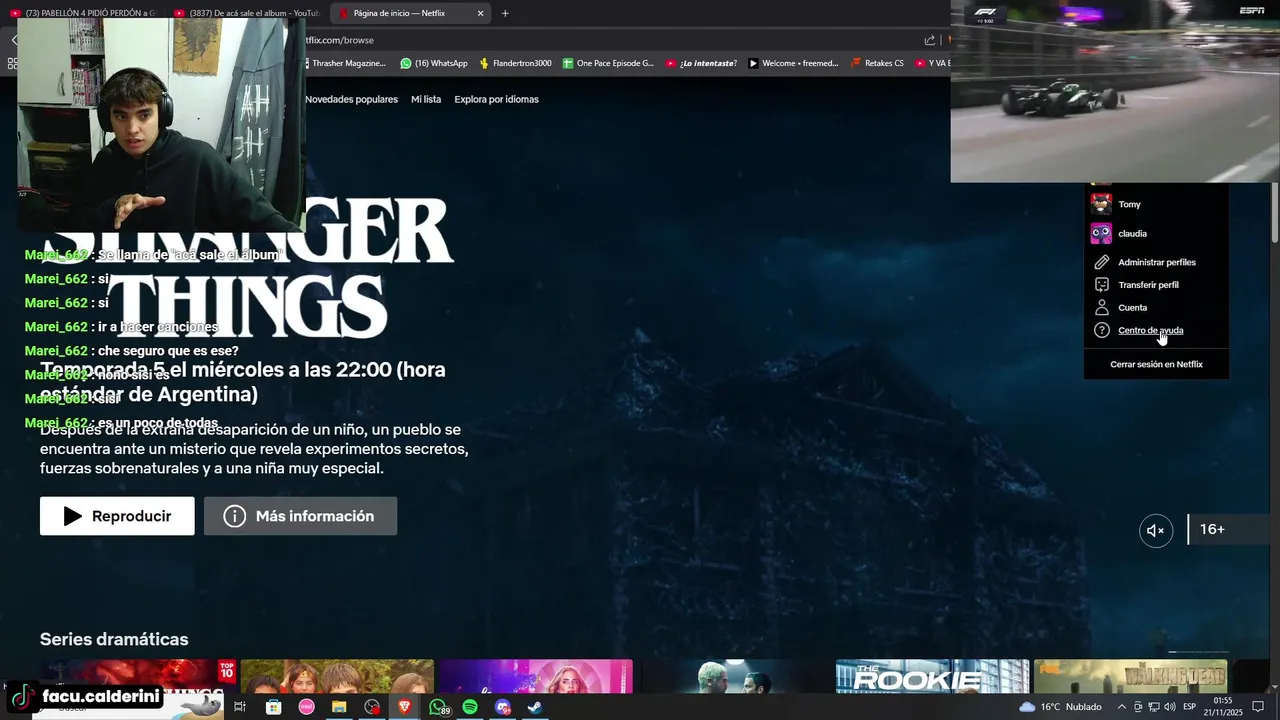Open Centro de ayuda
1280x720 pixels.
click(1150, 330)
